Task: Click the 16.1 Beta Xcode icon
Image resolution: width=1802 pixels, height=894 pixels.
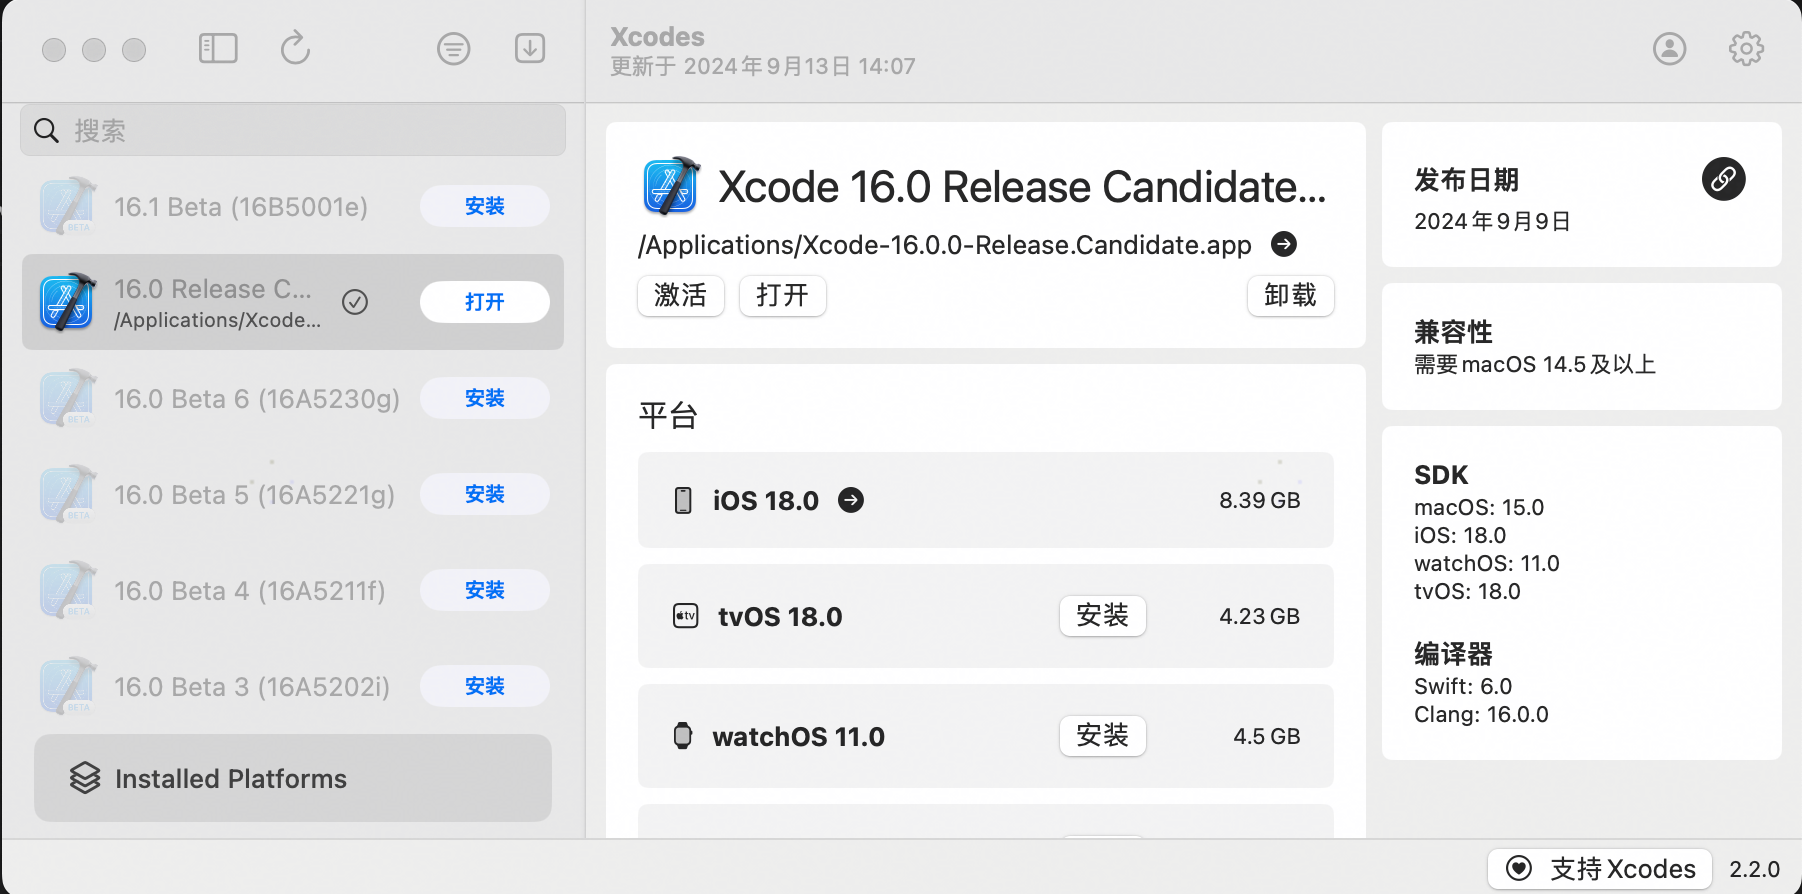Action: [68, 206]
